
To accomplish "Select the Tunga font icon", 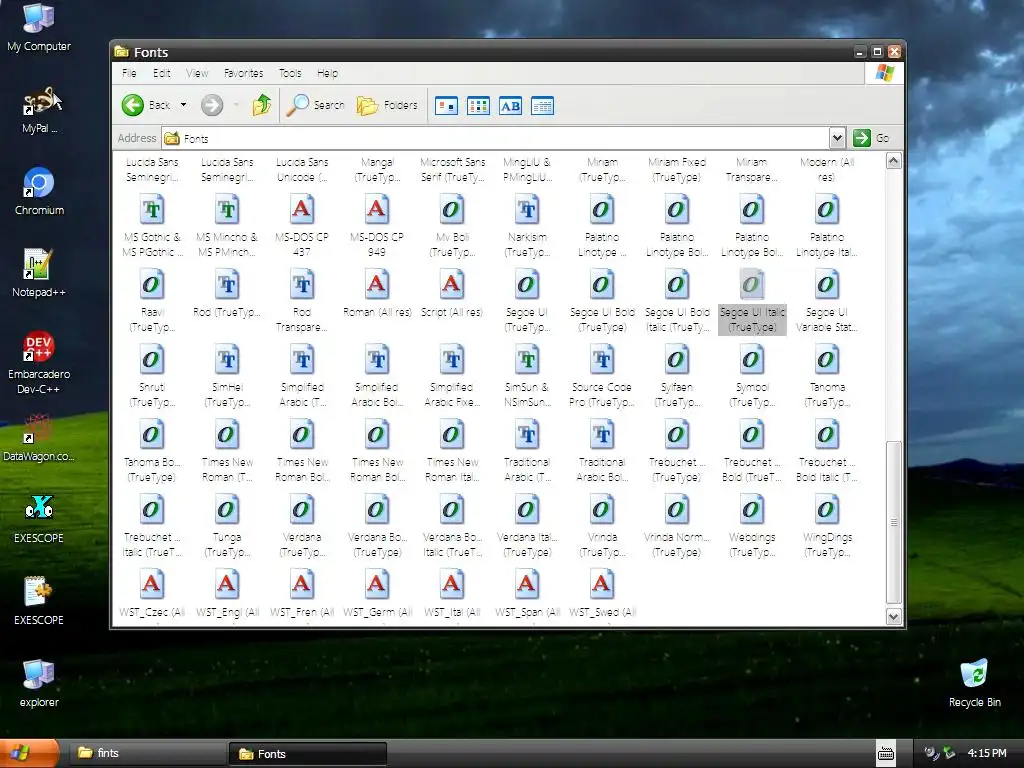I will point(227,510).
